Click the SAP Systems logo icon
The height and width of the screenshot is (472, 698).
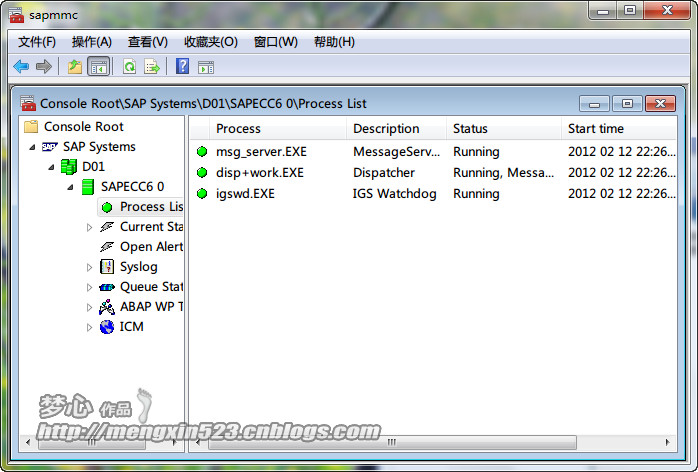(49, 146)
